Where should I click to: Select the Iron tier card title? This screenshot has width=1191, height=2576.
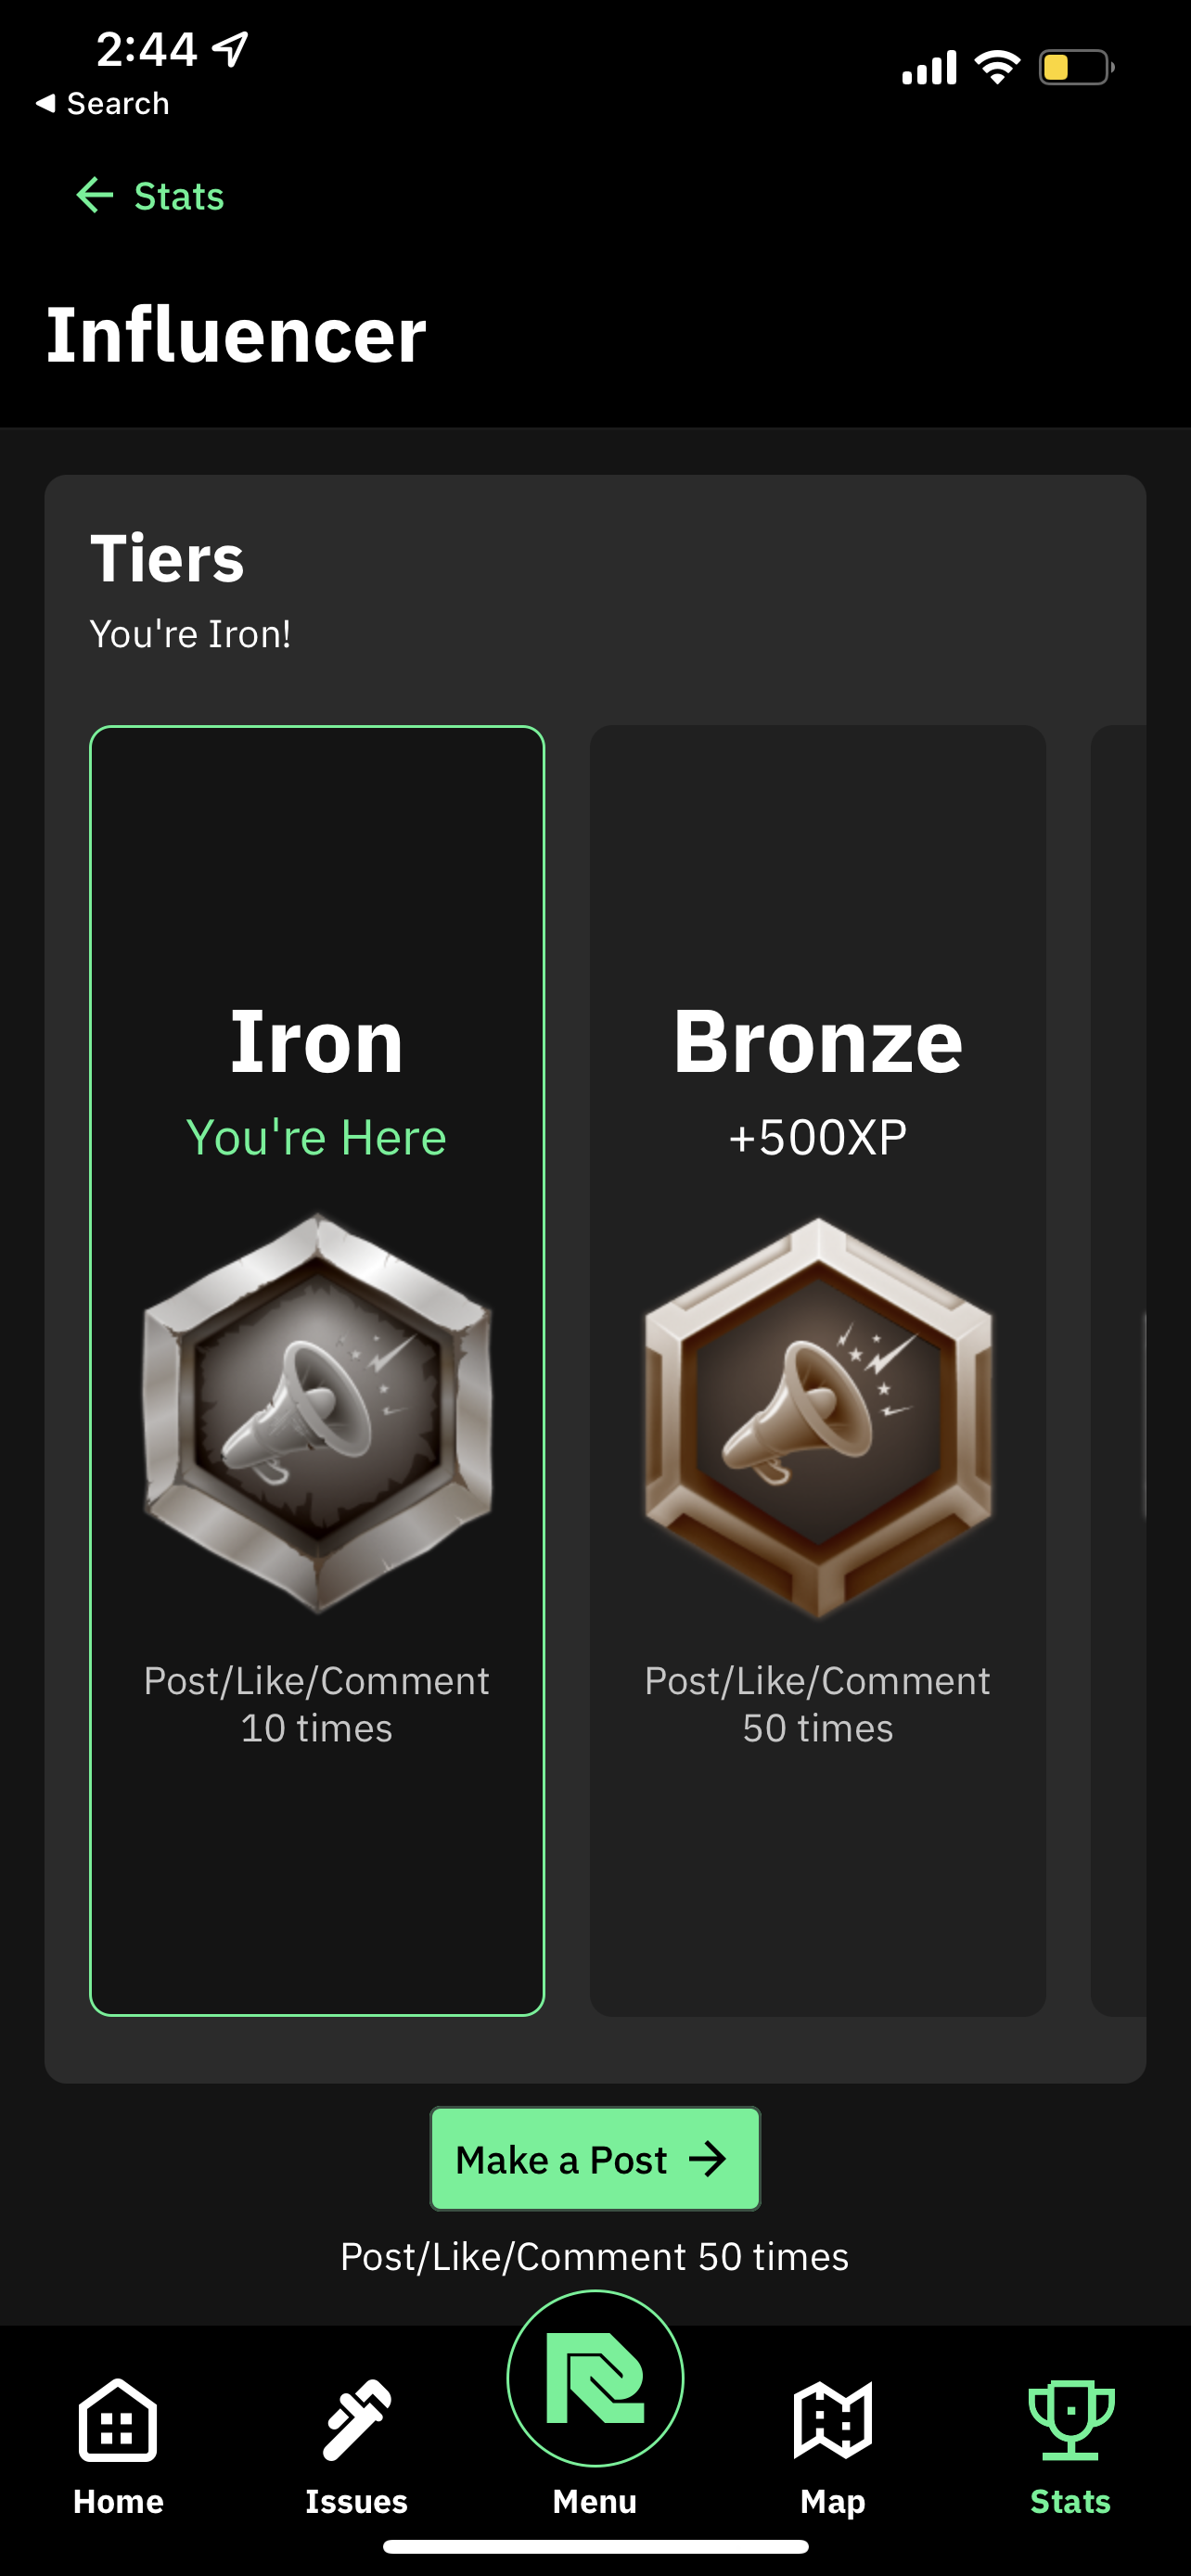[x=317, y=1042]
